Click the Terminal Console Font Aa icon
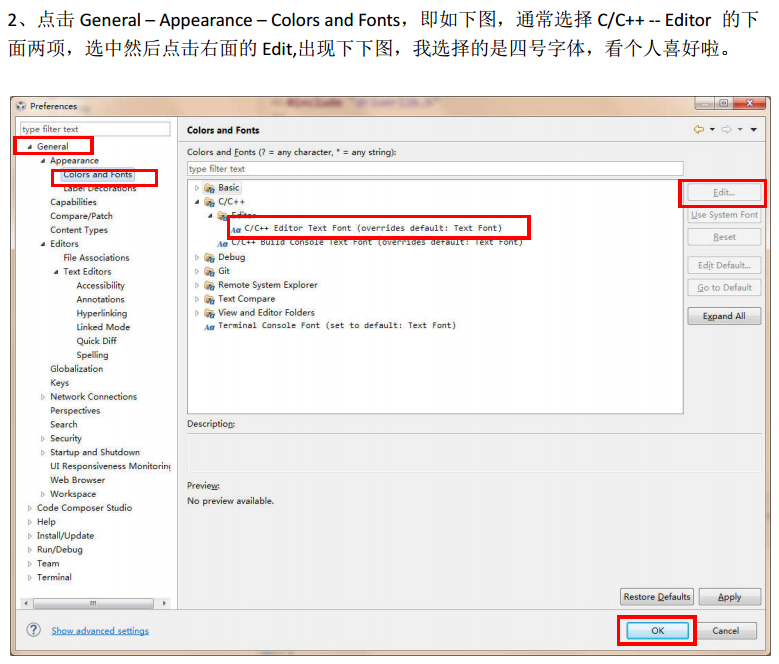The width and height of the screenshot is (779, 664). [x=209, y=327]
